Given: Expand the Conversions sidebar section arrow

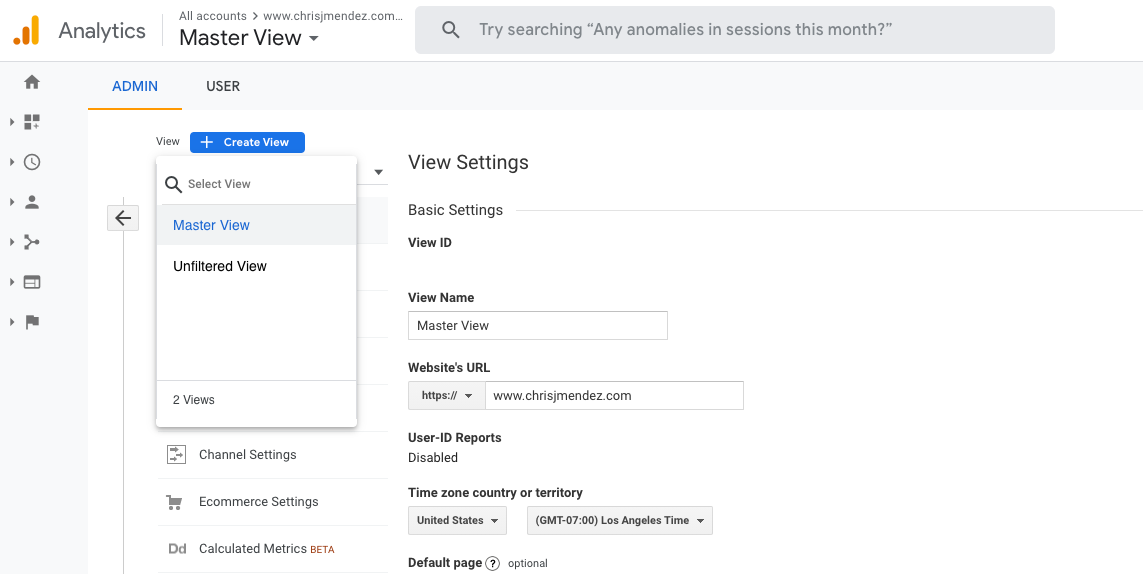Looking at the screenshot, I should pos(12,322).
